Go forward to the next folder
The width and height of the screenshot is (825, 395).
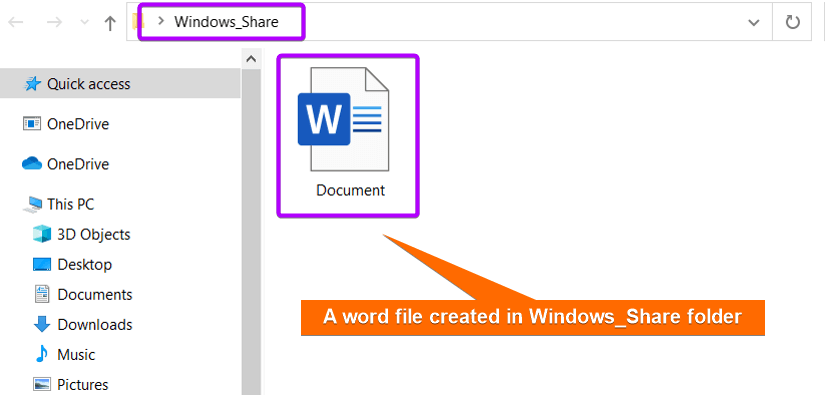[x=54, y=22]
